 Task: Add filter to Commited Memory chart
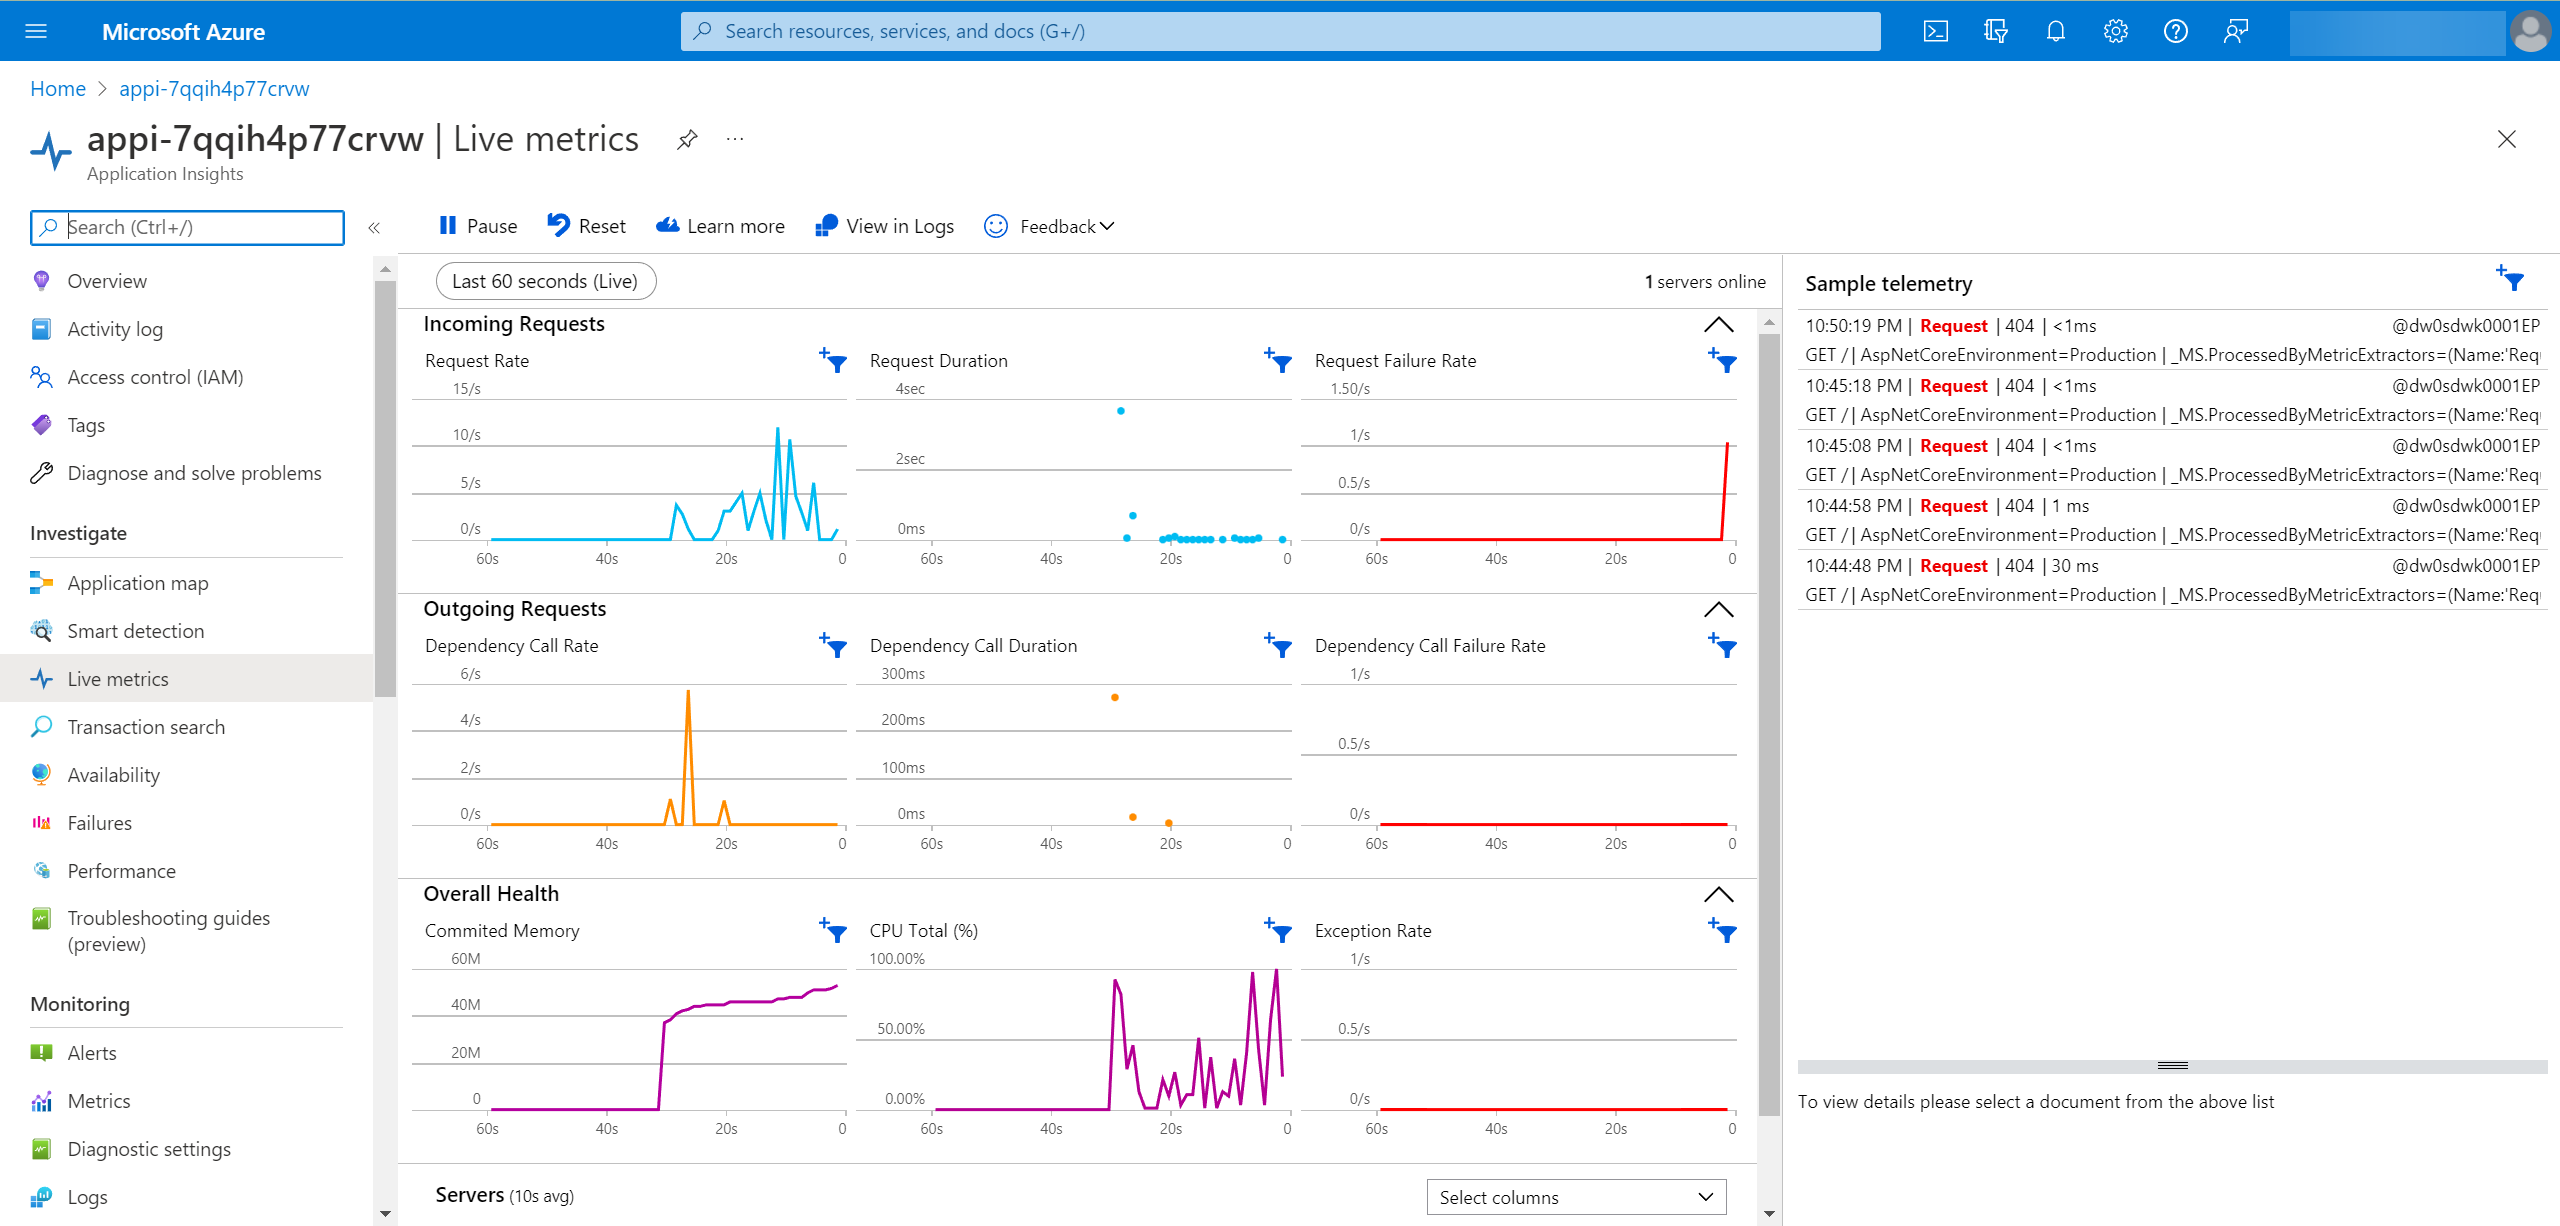[x=833, y=930]
